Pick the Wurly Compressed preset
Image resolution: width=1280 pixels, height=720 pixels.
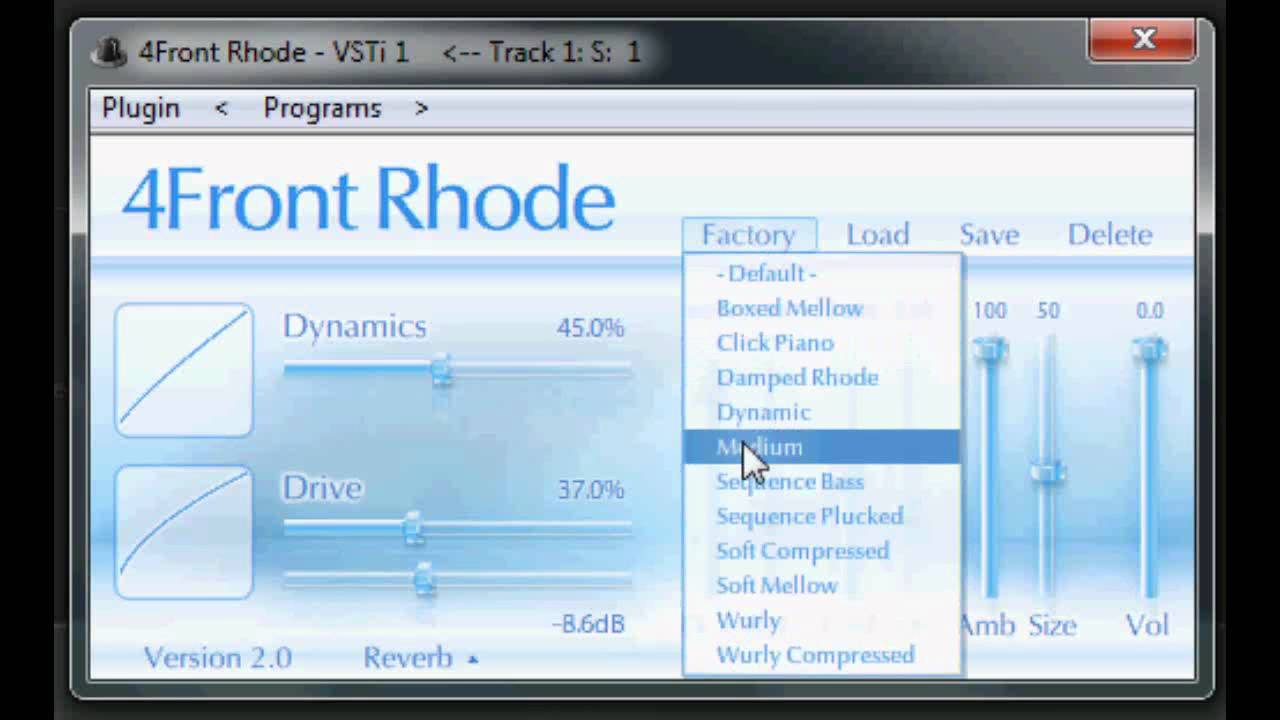[822, 655]
